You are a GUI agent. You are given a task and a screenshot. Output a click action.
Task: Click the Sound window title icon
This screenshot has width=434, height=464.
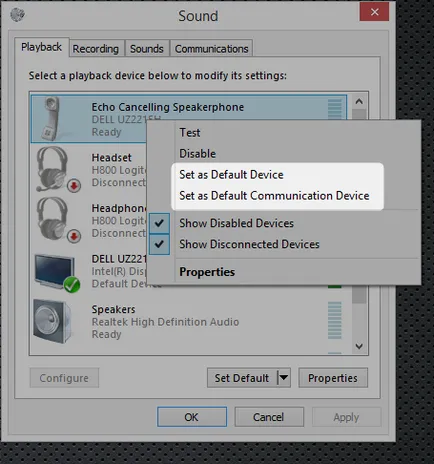pyautogui.click(x=17, y=14)
